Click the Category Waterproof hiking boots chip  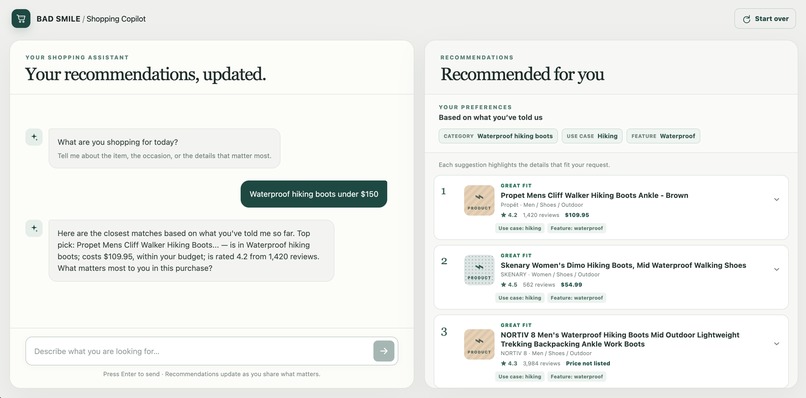click(498, 136)
